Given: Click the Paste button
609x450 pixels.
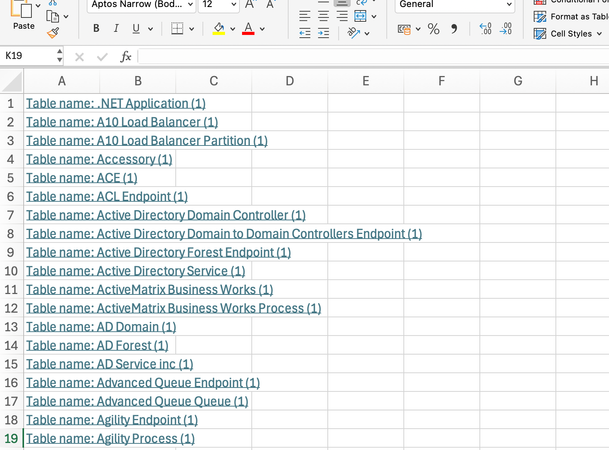Looking at the screenshot, I should point(22,16).
